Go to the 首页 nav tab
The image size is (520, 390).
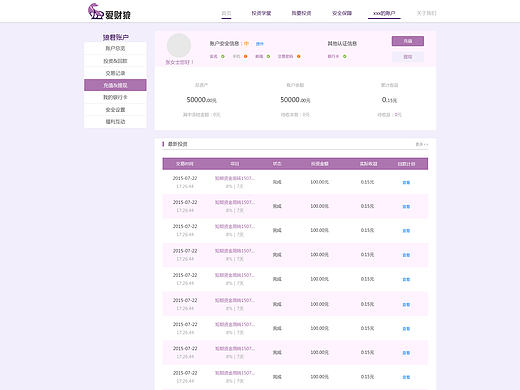(x=226, y=13)
